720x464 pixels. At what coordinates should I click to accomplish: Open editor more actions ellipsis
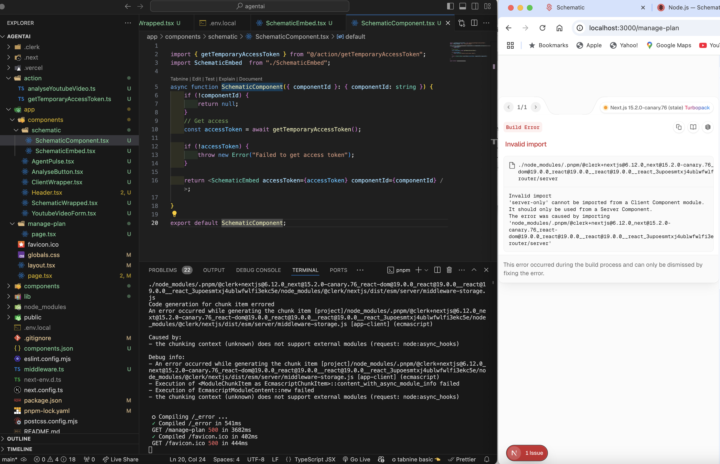(x=486, y=23)
